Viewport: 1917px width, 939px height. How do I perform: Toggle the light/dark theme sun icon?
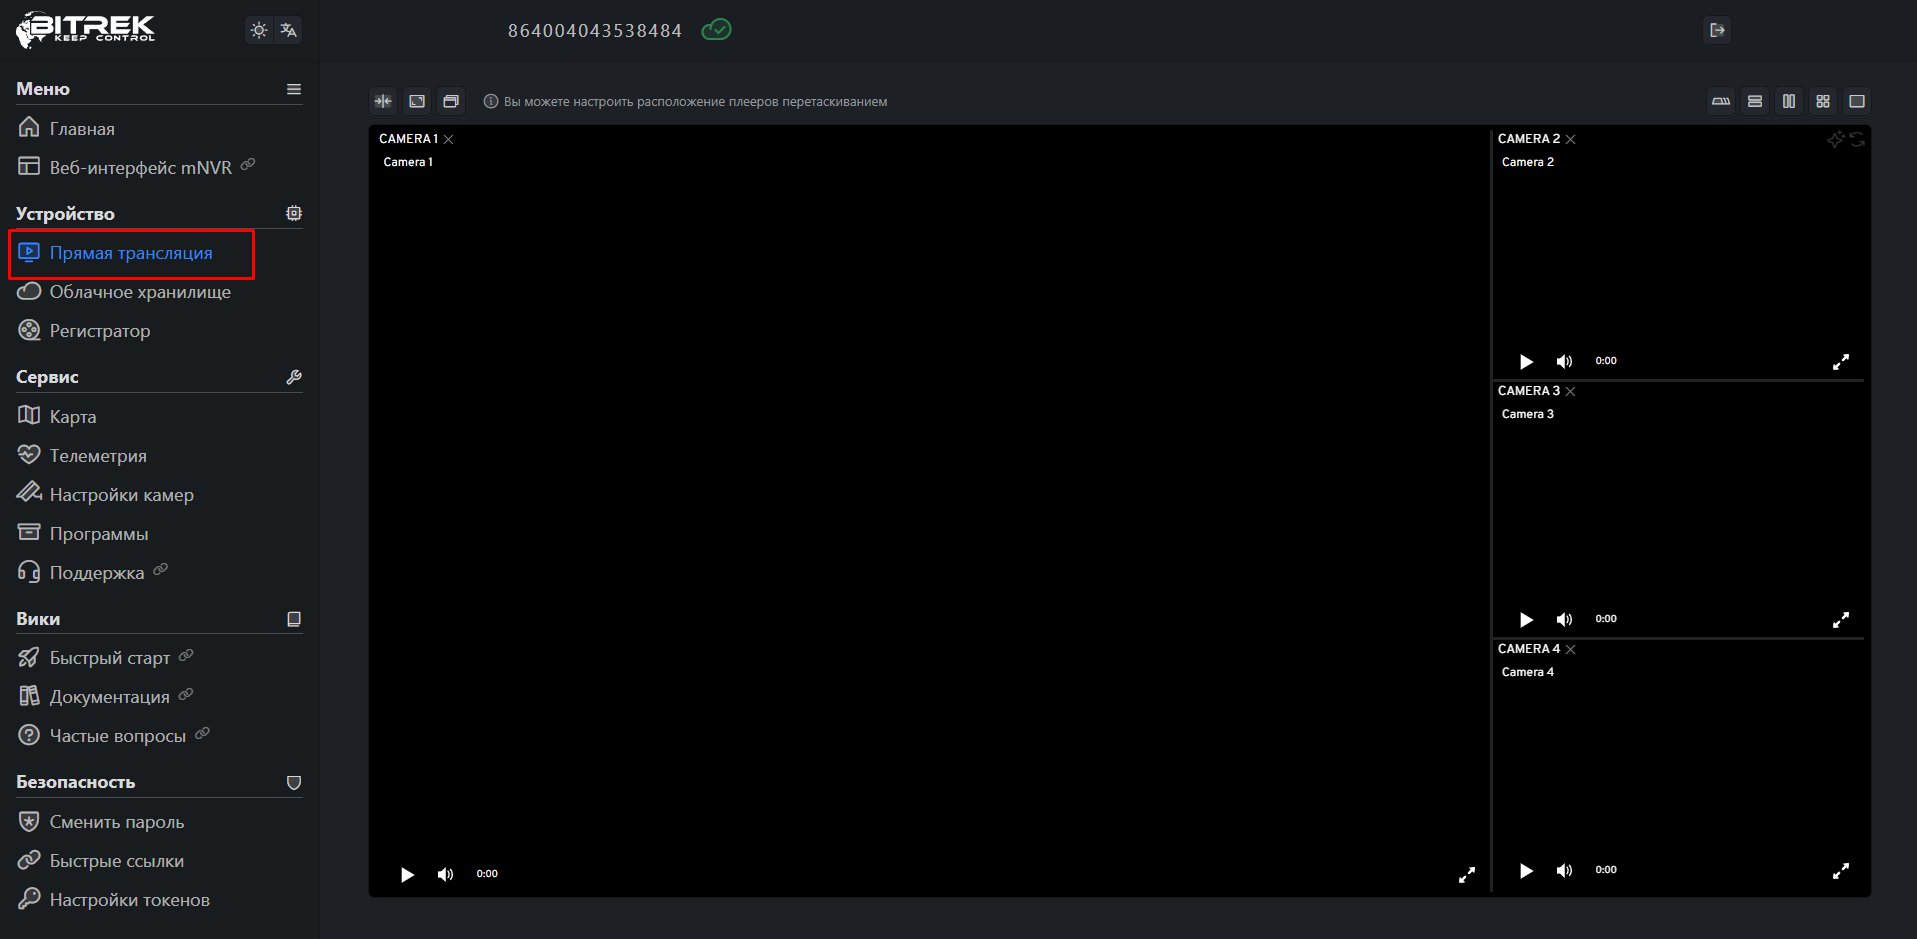[x=259, y=30]
